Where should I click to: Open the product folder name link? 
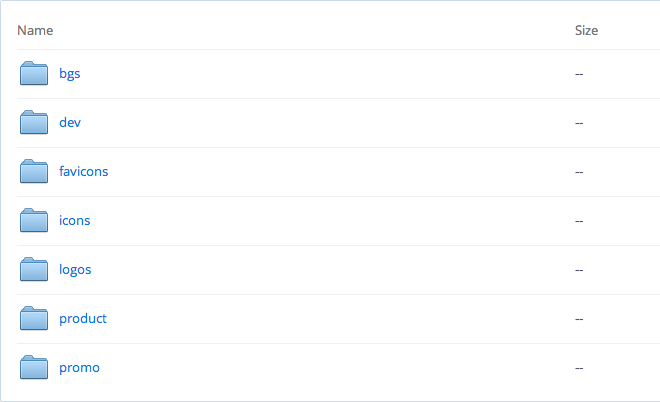[x=83, y=319]
